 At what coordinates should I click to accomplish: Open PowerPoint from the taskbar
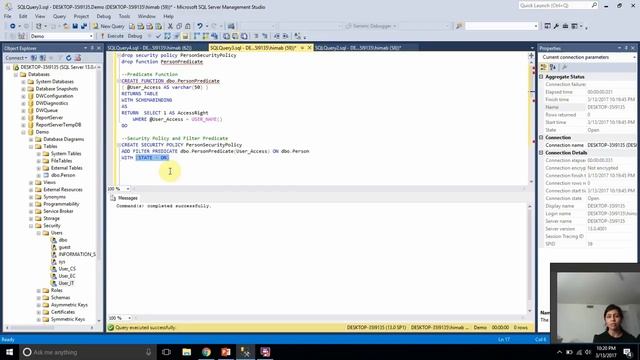click(x=226, y=352)
